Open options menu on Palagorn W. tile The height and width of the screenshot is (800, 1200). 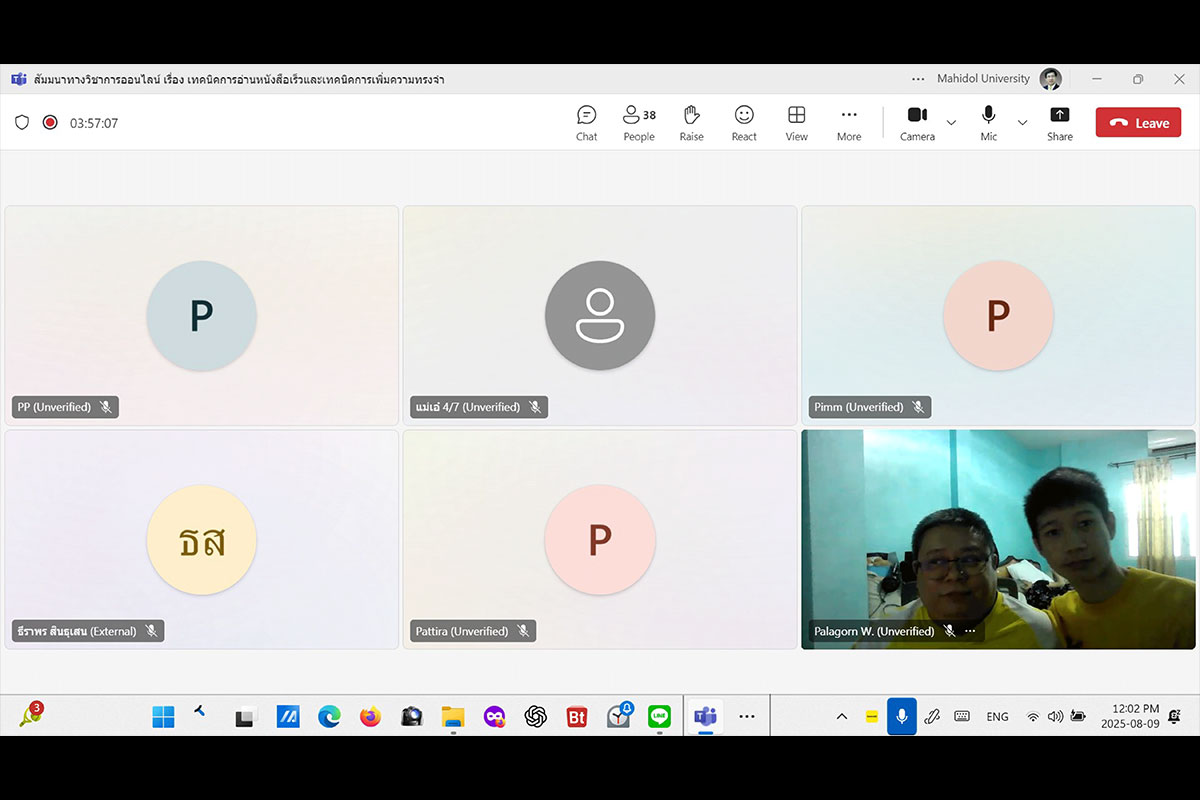coord(970,631)
